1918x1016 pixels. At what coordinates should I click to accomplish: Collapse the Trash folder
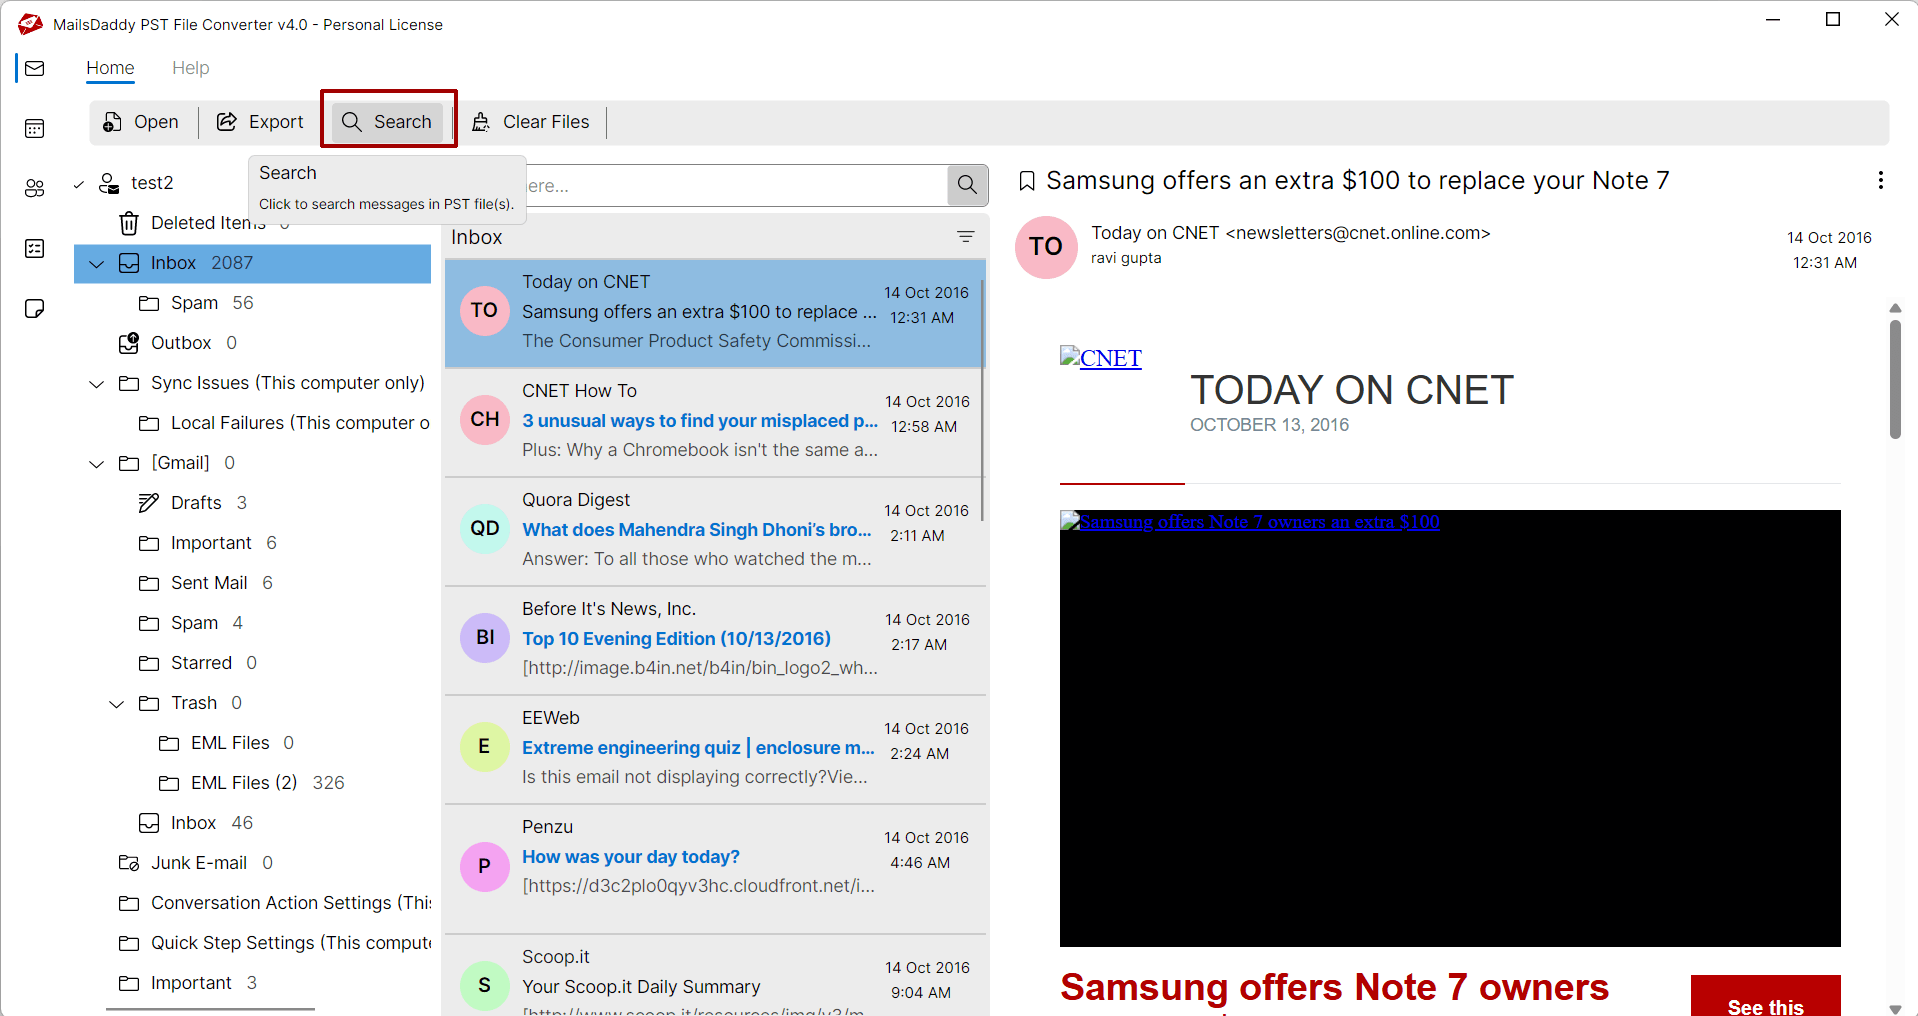[117, 704]
